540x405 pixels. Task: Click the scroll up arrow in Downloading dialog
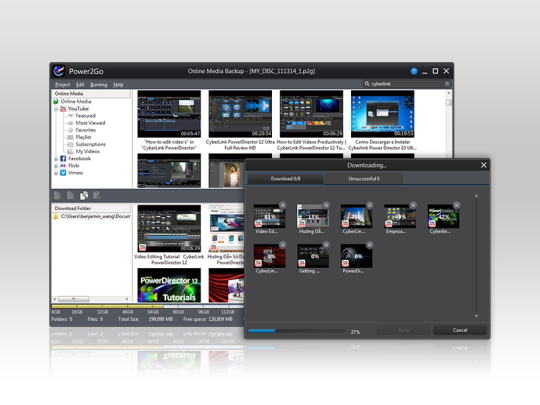coord(476,196)
